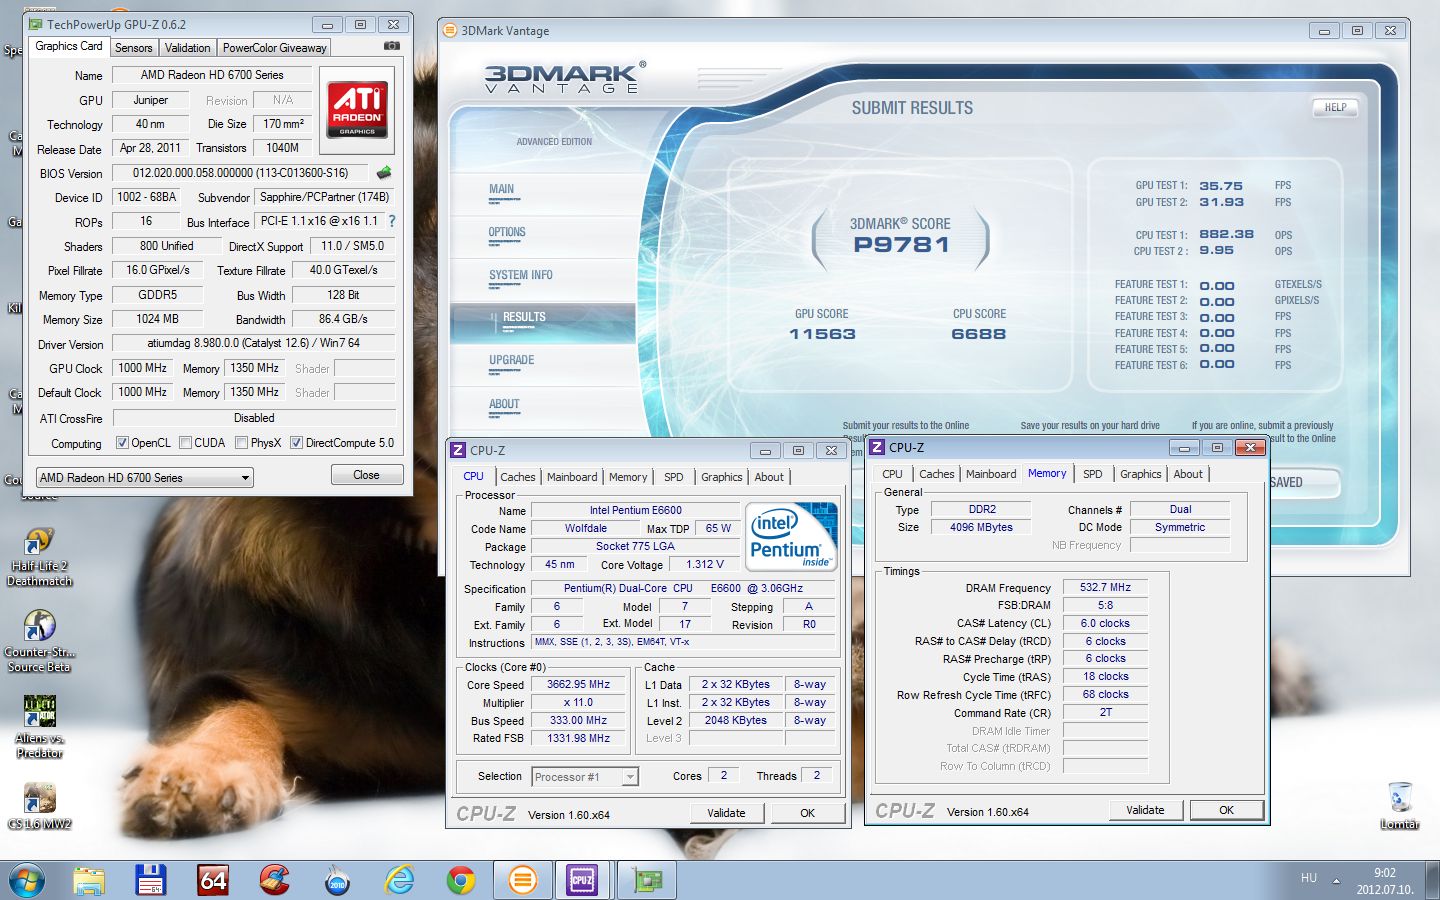Launch CCleaner from the taskbar
1440x900 pixels.
click(275, 880)
